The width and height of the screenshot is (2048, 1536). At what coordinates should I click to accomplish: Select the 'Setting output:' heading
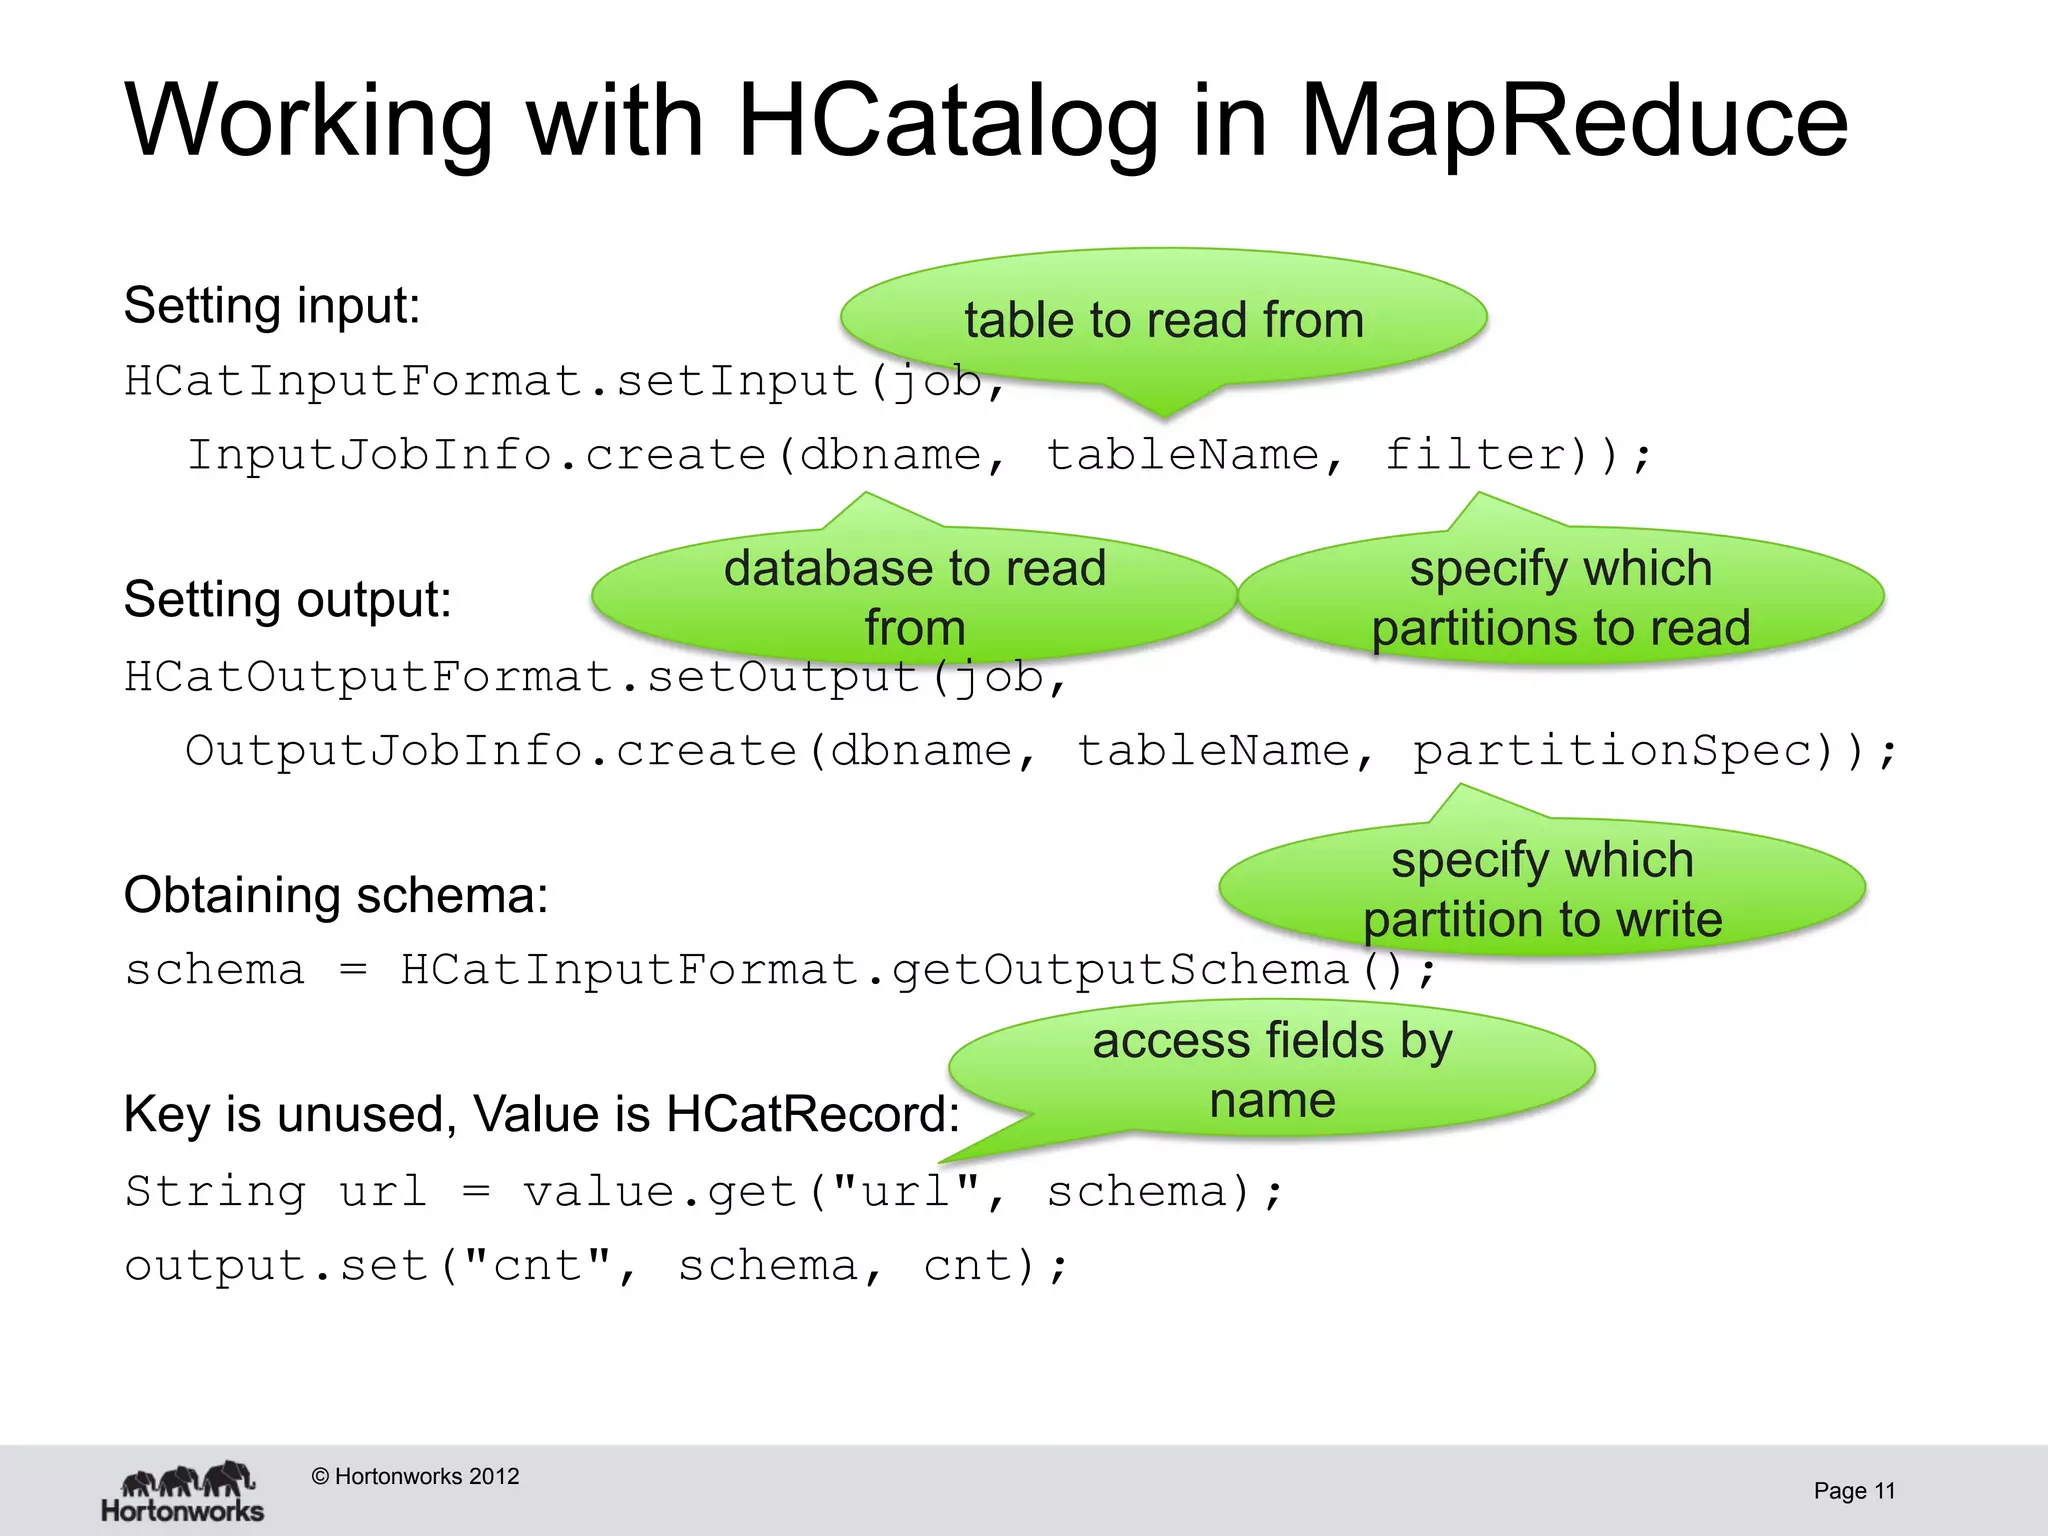click(288, 600)
